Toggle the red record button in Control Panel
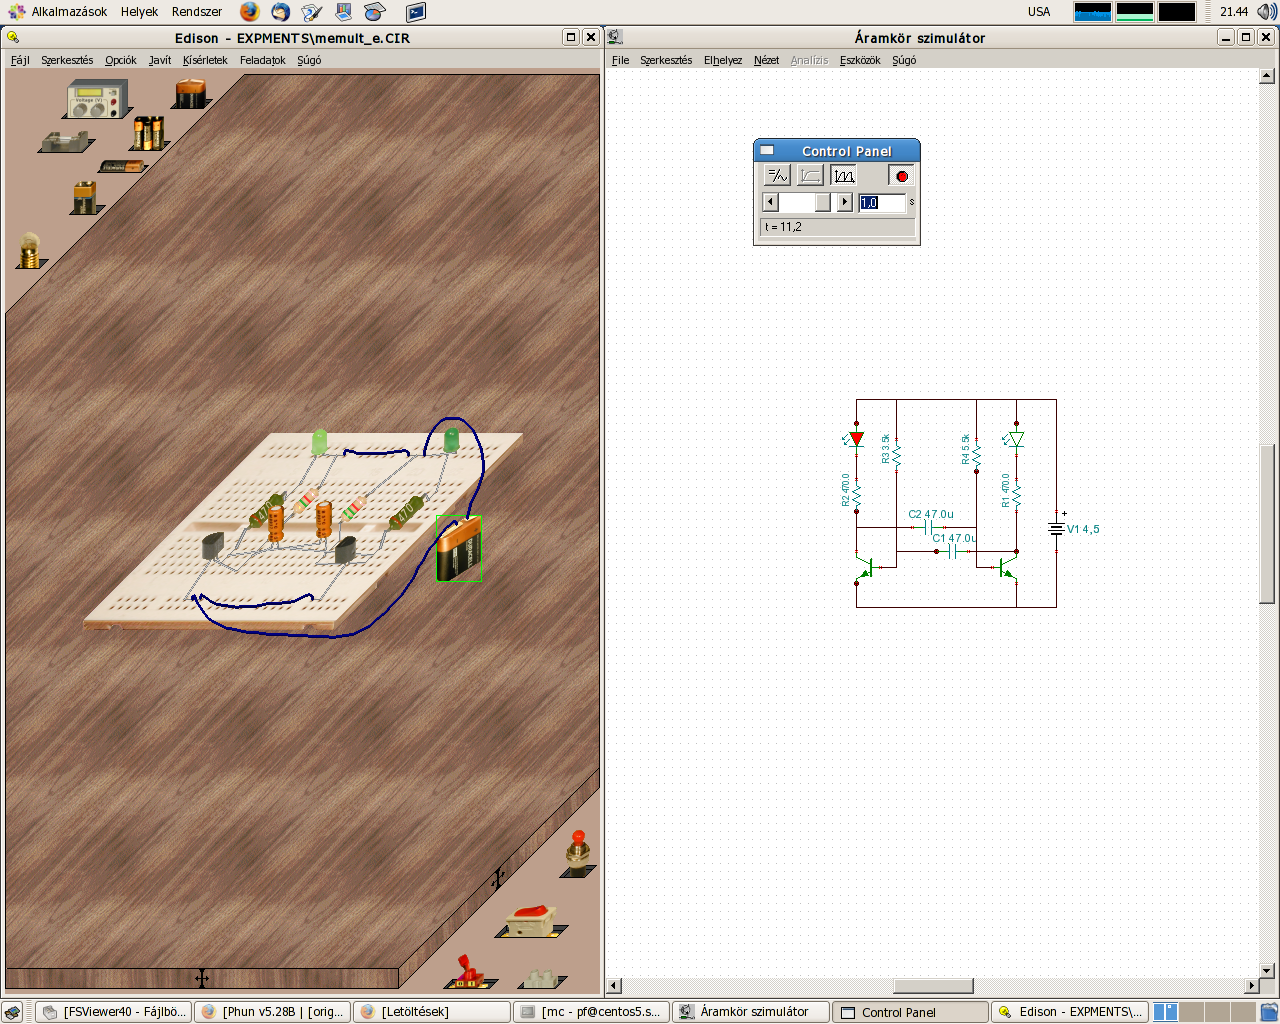The width and height of the screenshot is (1280, 1024). click(901, 176)
